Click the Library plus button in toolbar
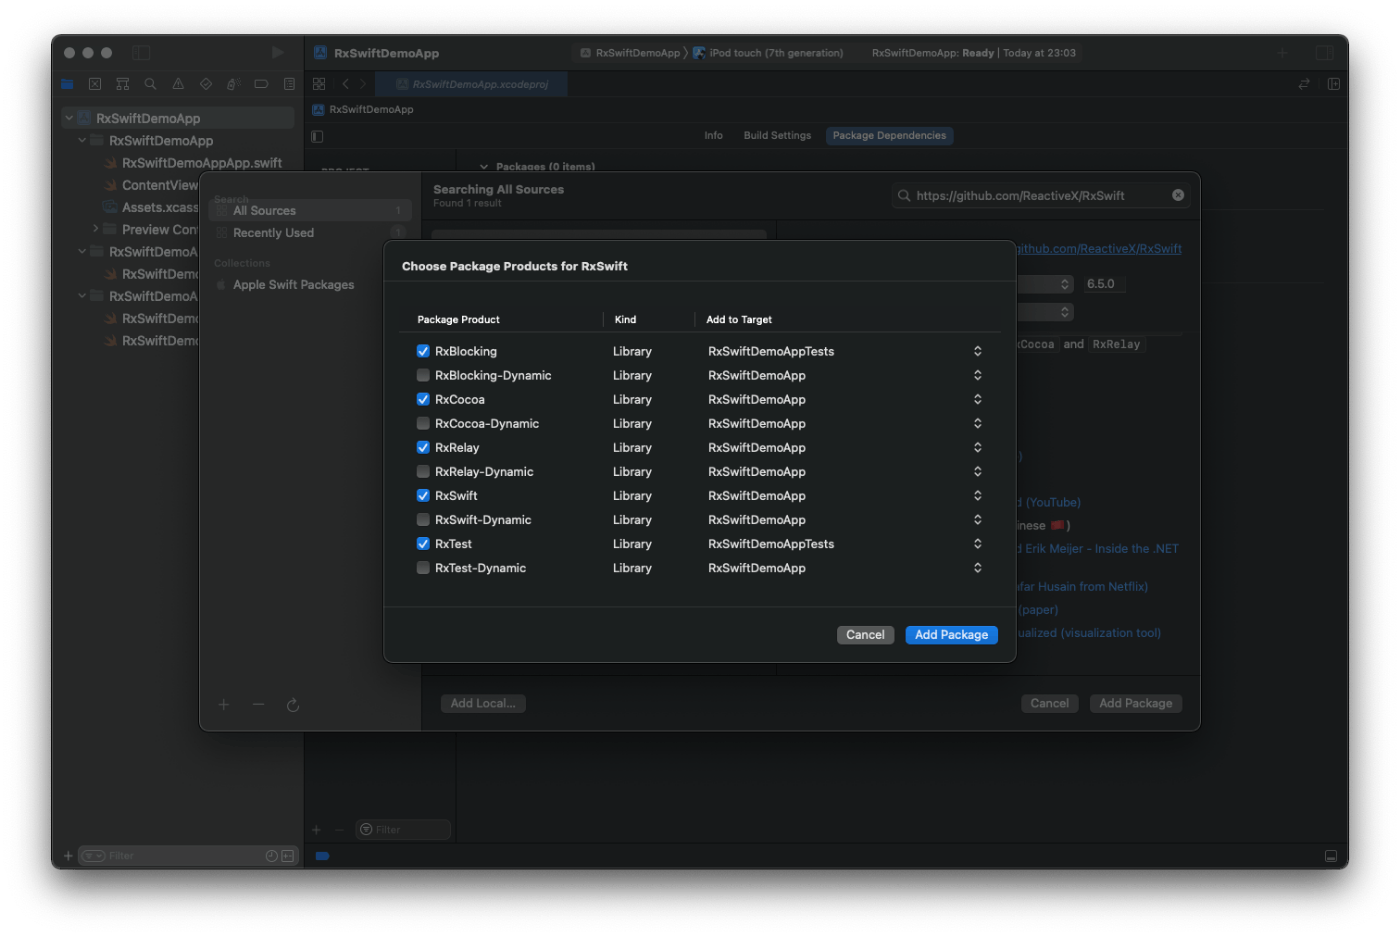This screenshot has width=1400, height=937. 1282,53
